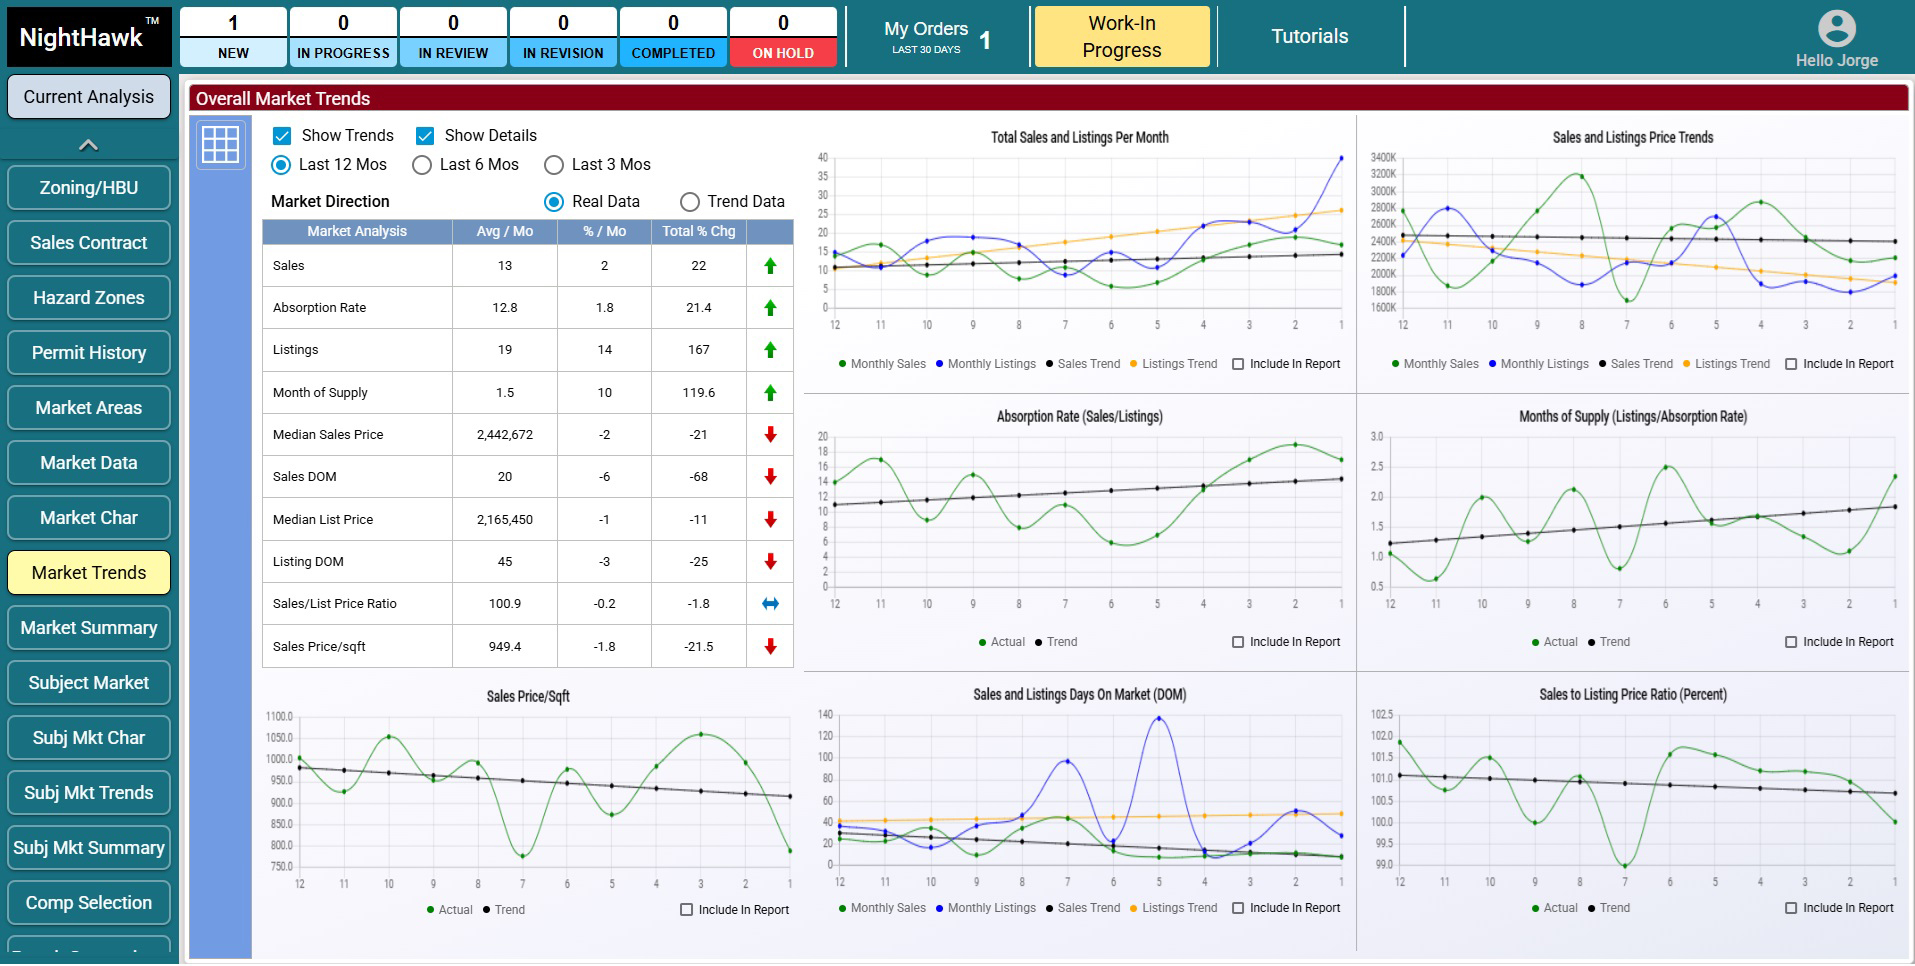1915x966 pixels.
Task: Check Include In Report for Sales Price/Sqft chart
Action: (686, 910)
